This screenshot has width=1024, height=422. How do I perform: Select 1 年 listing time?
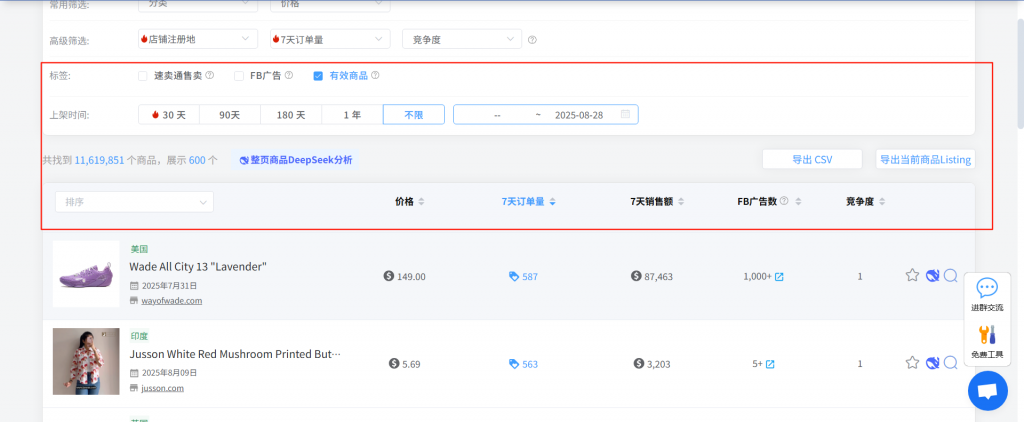coord(353,114)
